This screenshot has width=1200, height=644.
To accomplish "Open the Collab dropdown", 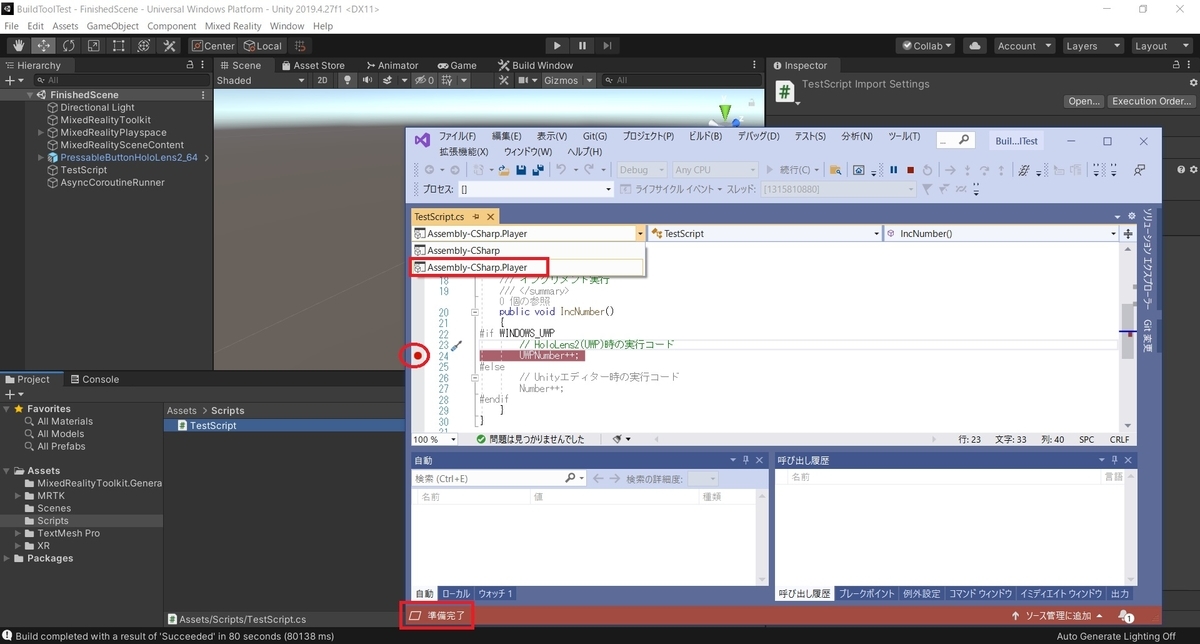I will (x=927, y=46).
